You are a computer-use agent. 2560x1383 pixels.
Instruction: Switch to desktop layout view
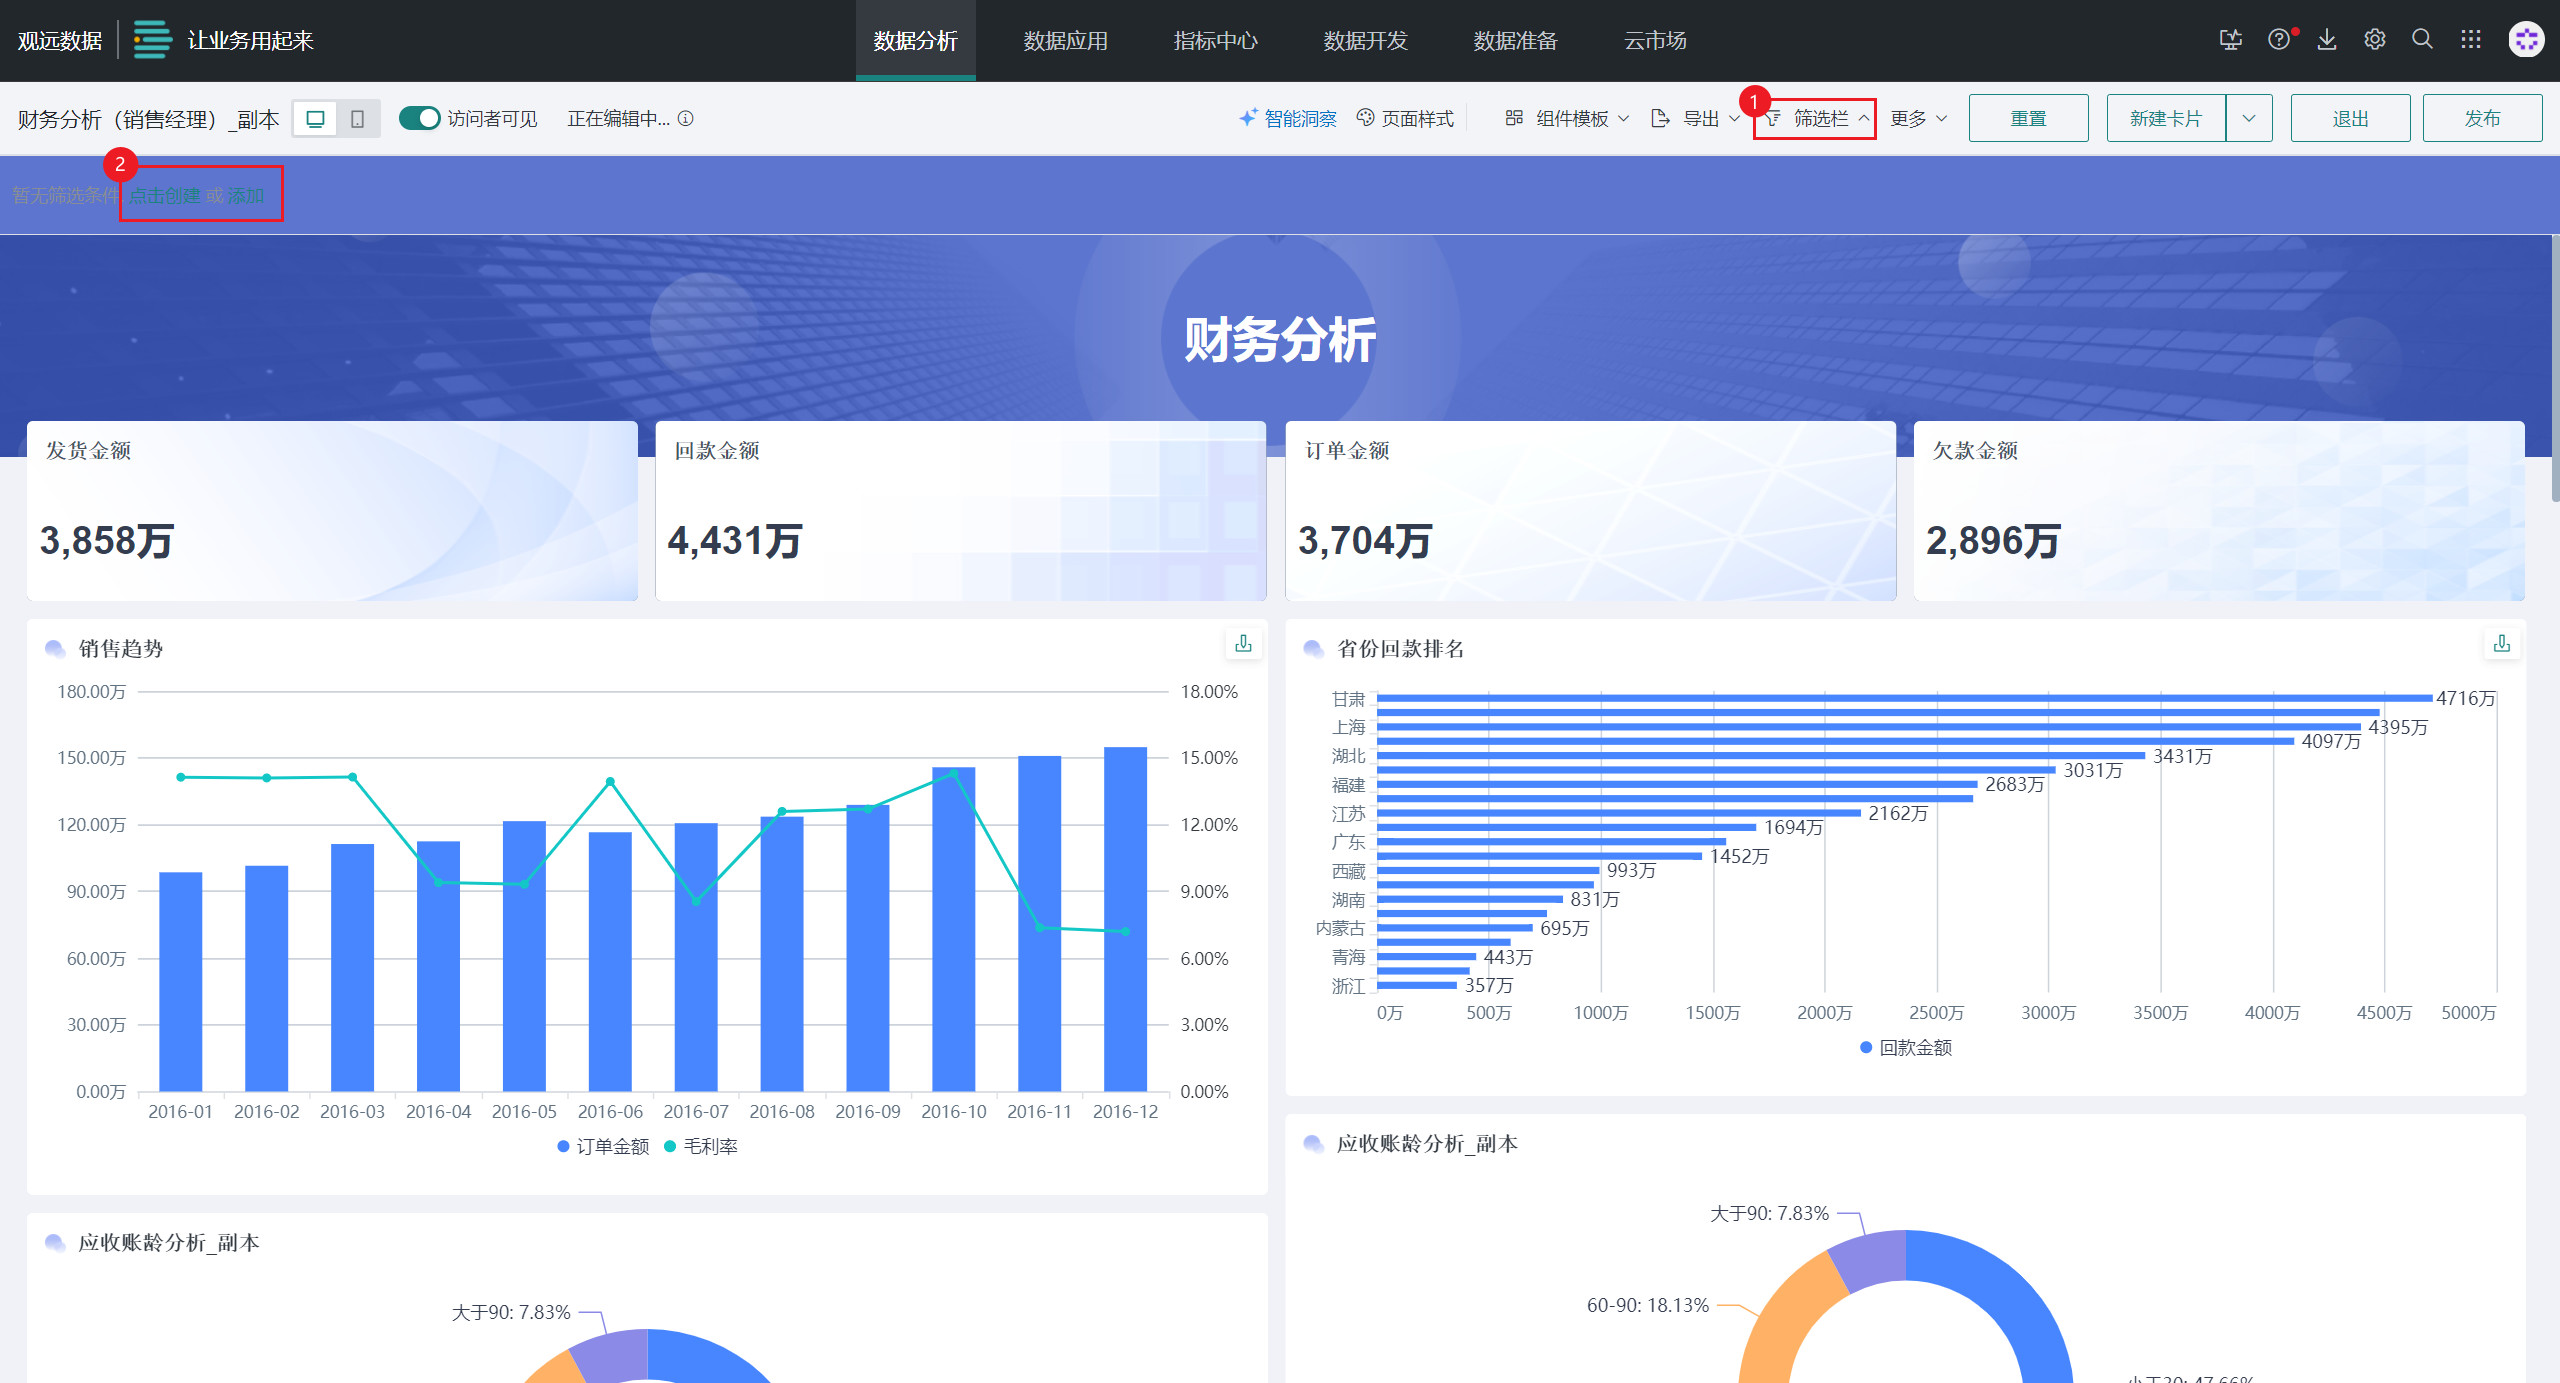(315, 119)
